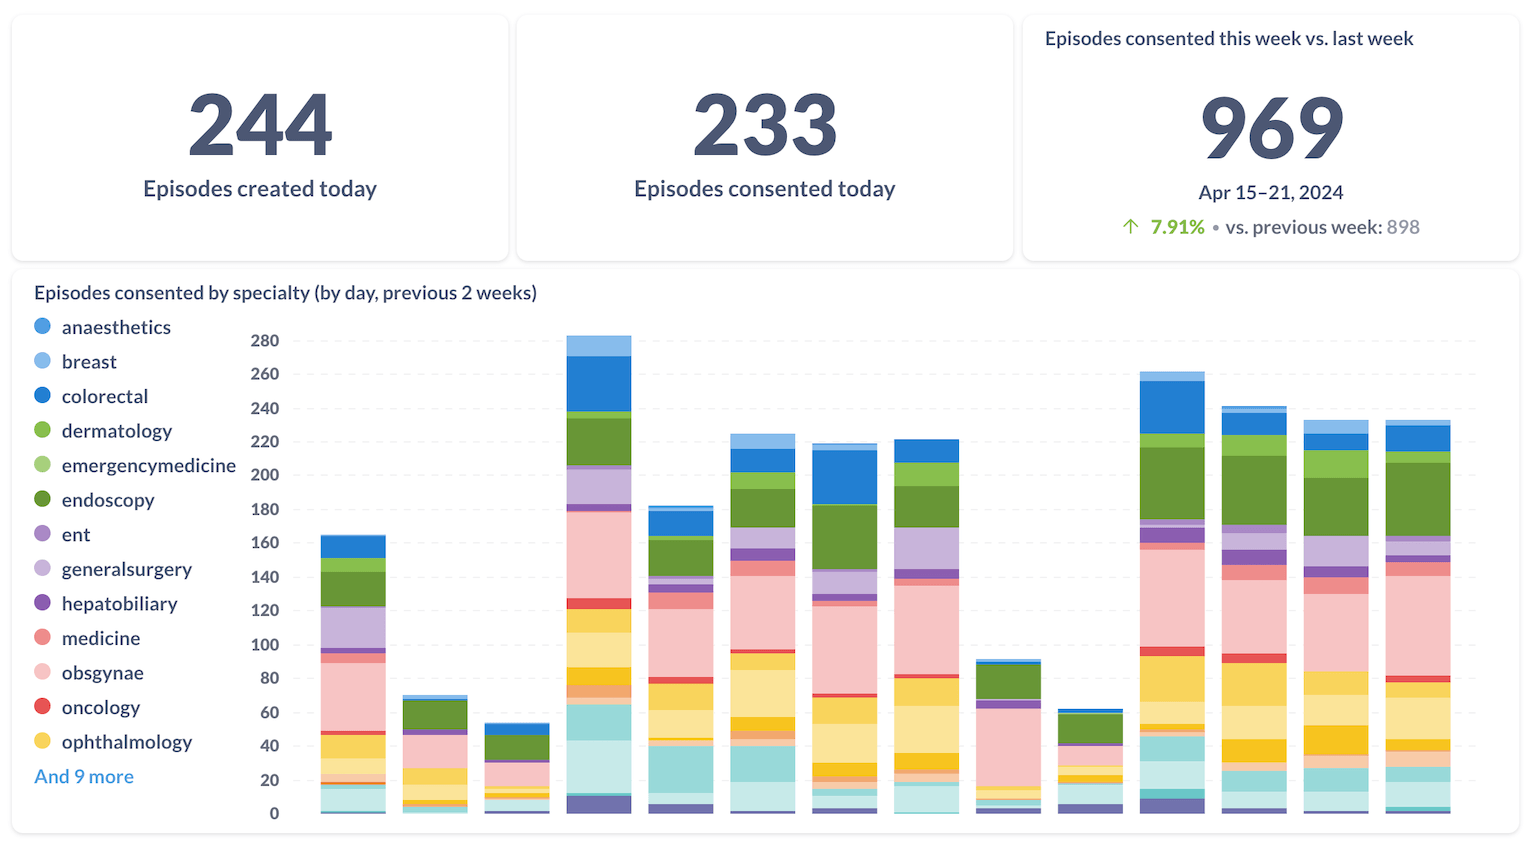Click the 100 y-axis label
The width and height of the screenshot is (1531, 845).
(x=265, y=644)
